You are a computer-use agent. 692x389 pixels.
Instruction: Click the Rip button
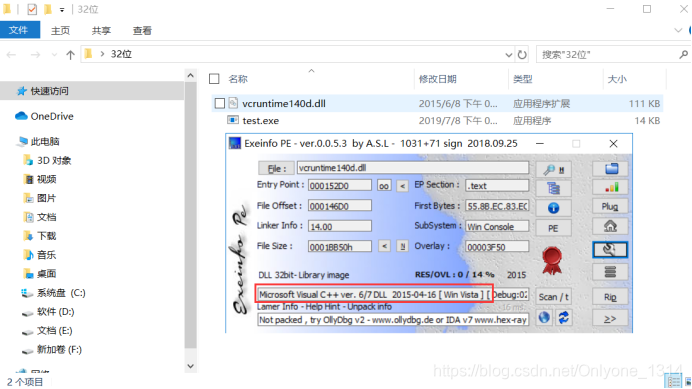610,297
